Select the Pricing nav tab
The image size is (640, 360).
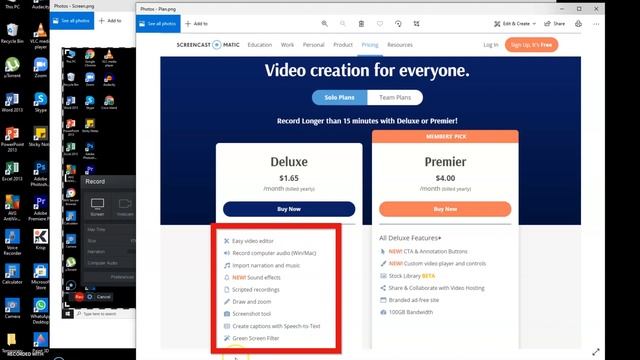tap(370, 45)
